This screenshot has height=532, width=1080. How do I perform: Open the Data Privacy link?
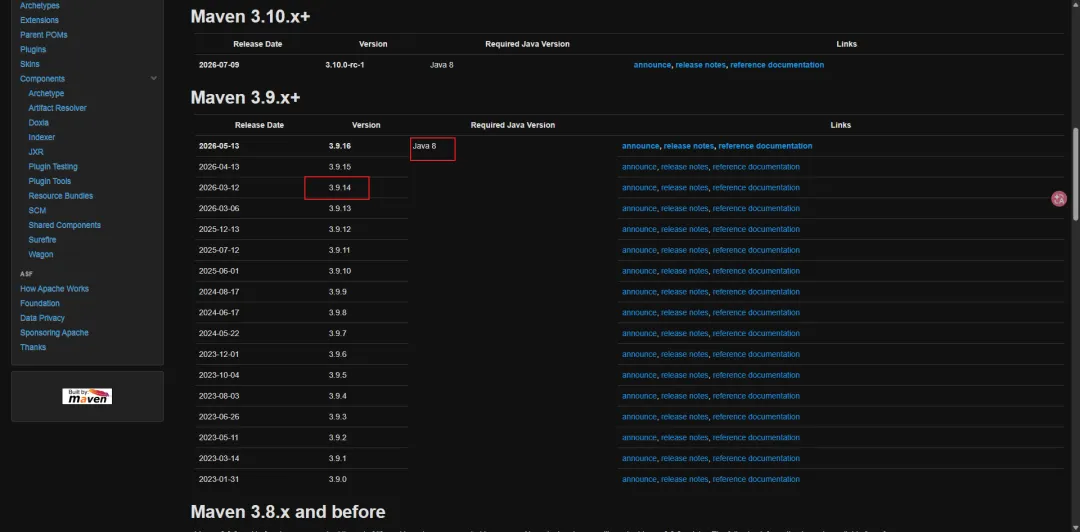[x=42, y=318]
